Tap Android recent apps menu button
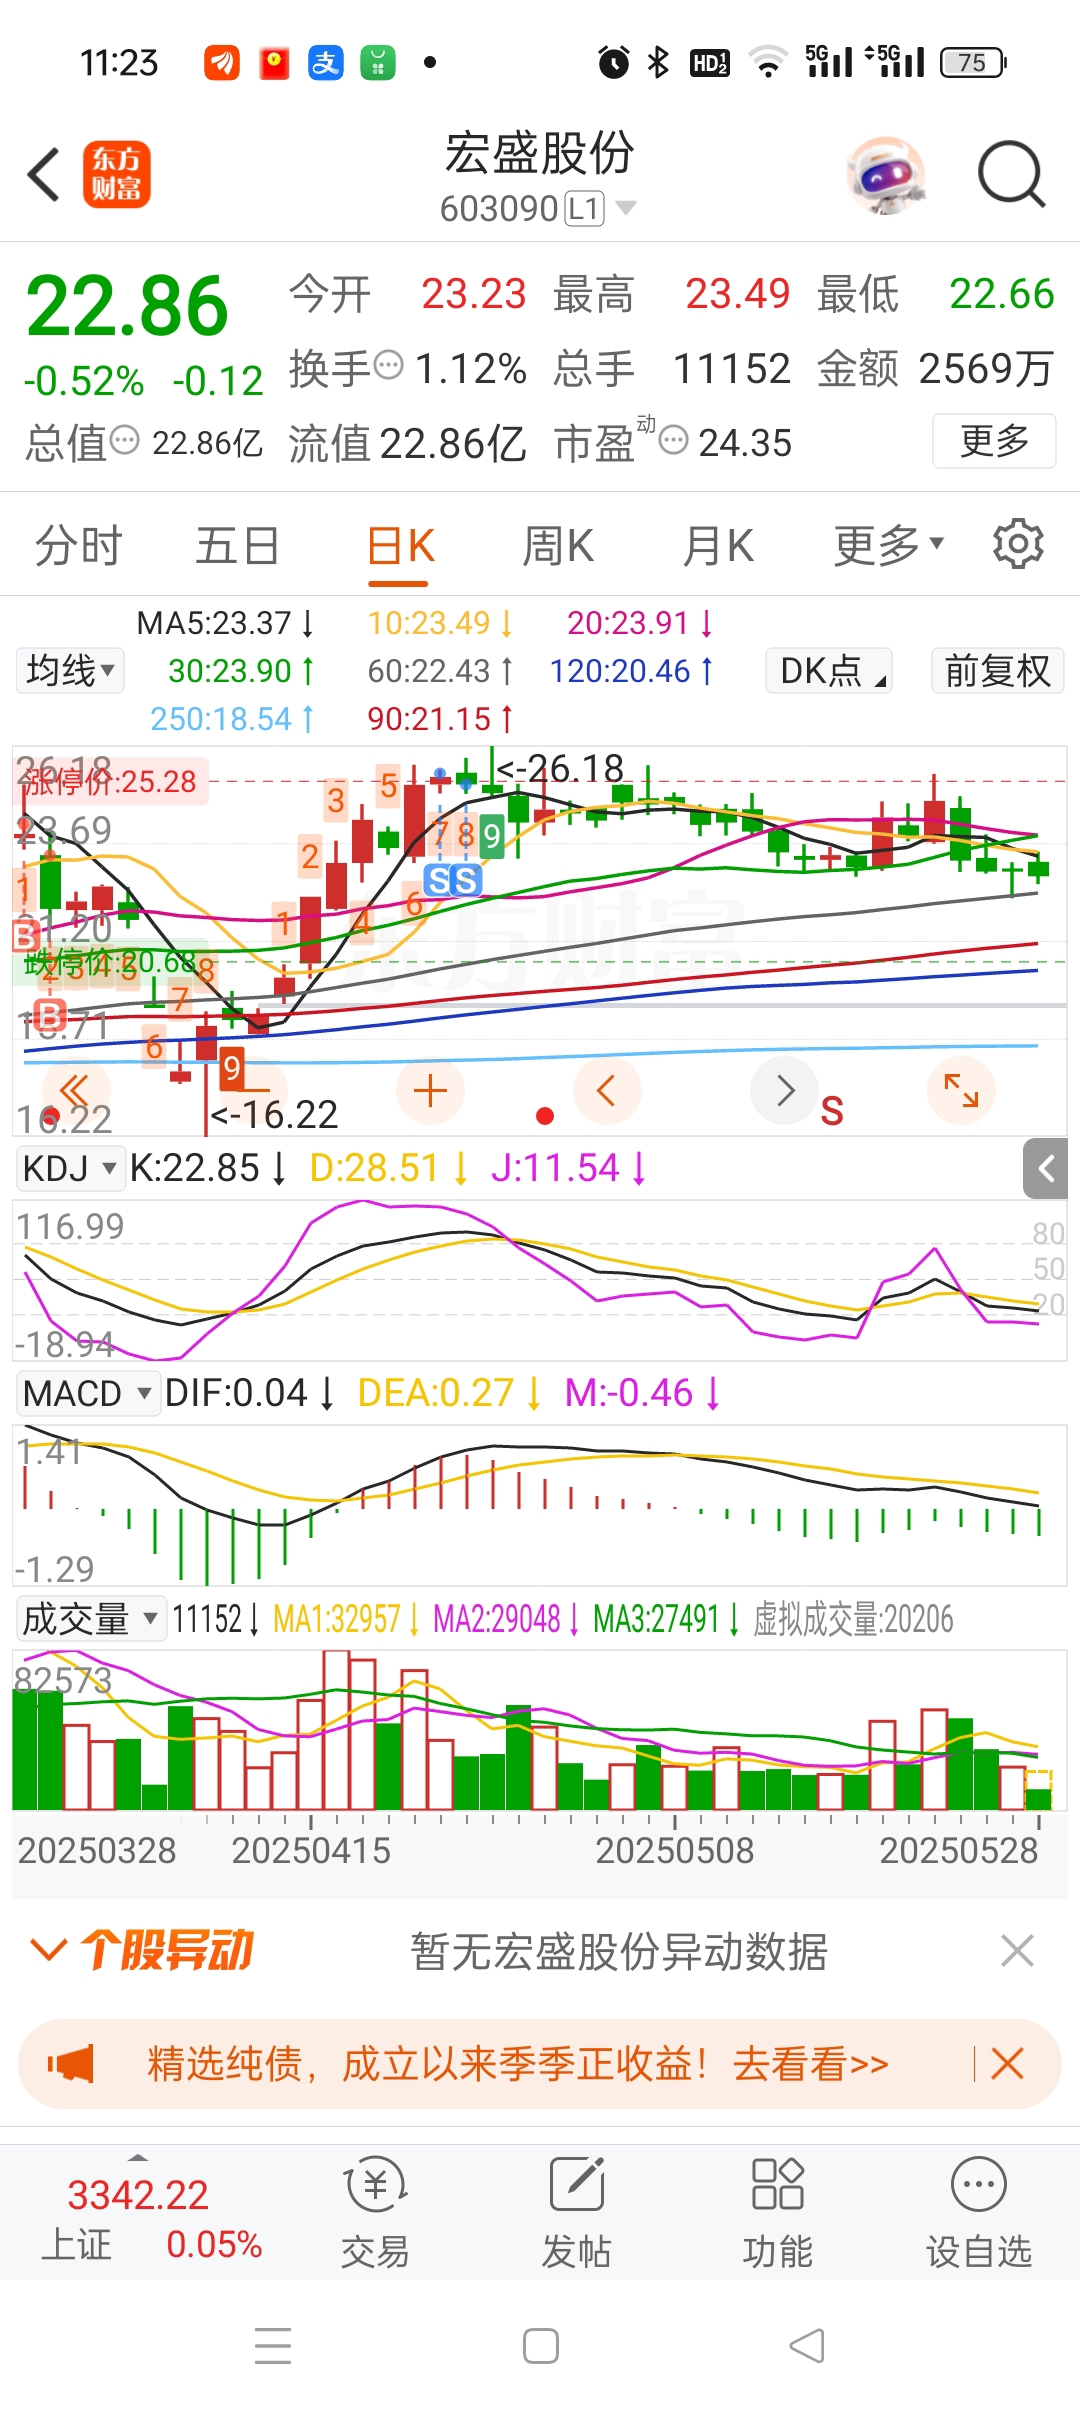The width and height of the screenshot is (1080, 2412). [x=273, y=2346]
